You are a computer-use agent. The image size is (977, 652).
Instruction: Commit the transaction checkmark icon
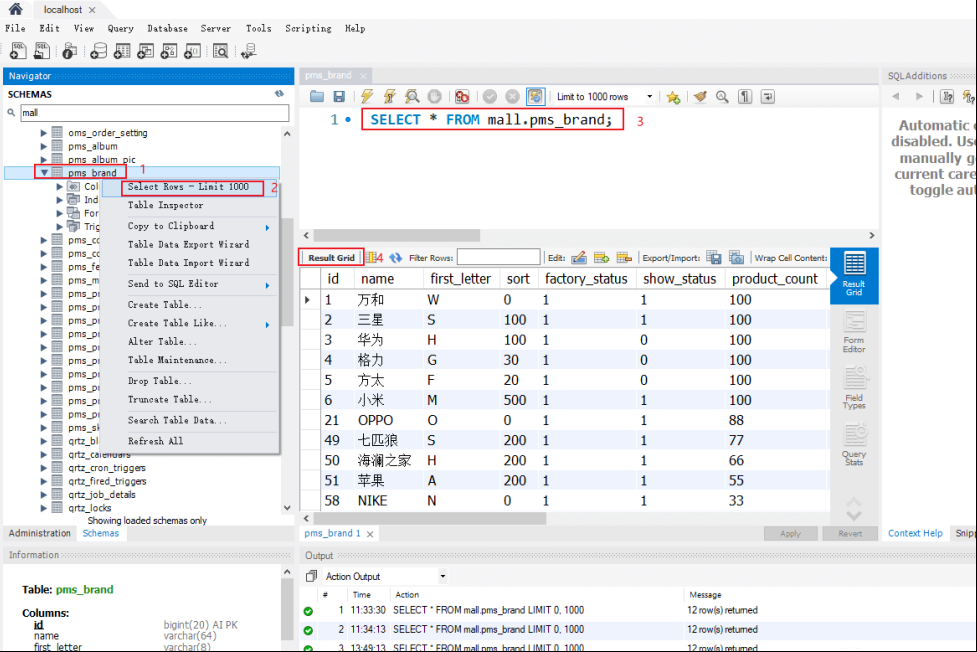tap(490, 97)
